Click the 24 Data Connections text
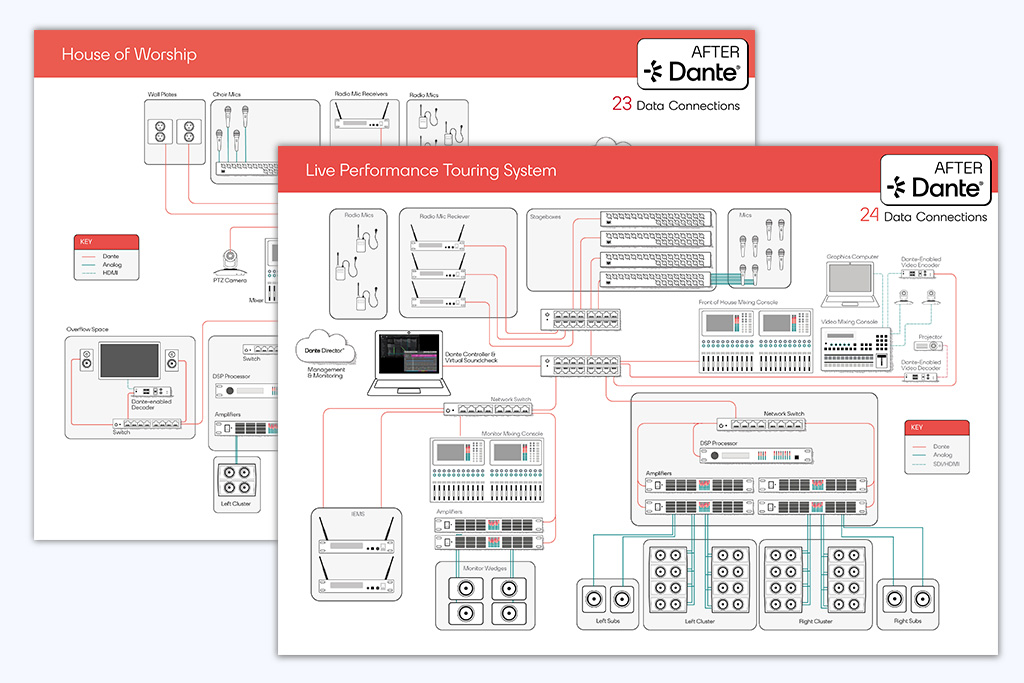The width and height of the screenshot is (1024, 683). 923,216
